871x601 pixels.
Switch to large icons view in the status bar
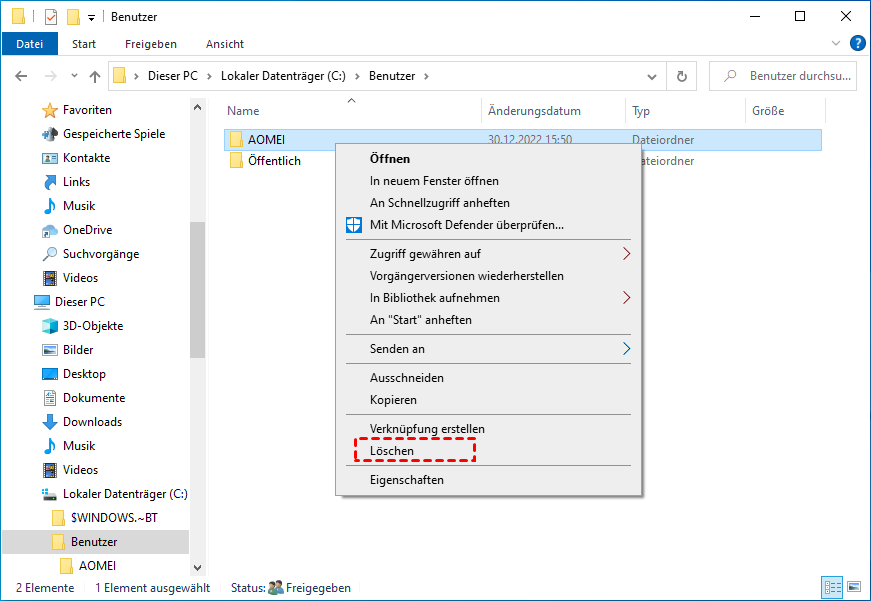854,587
